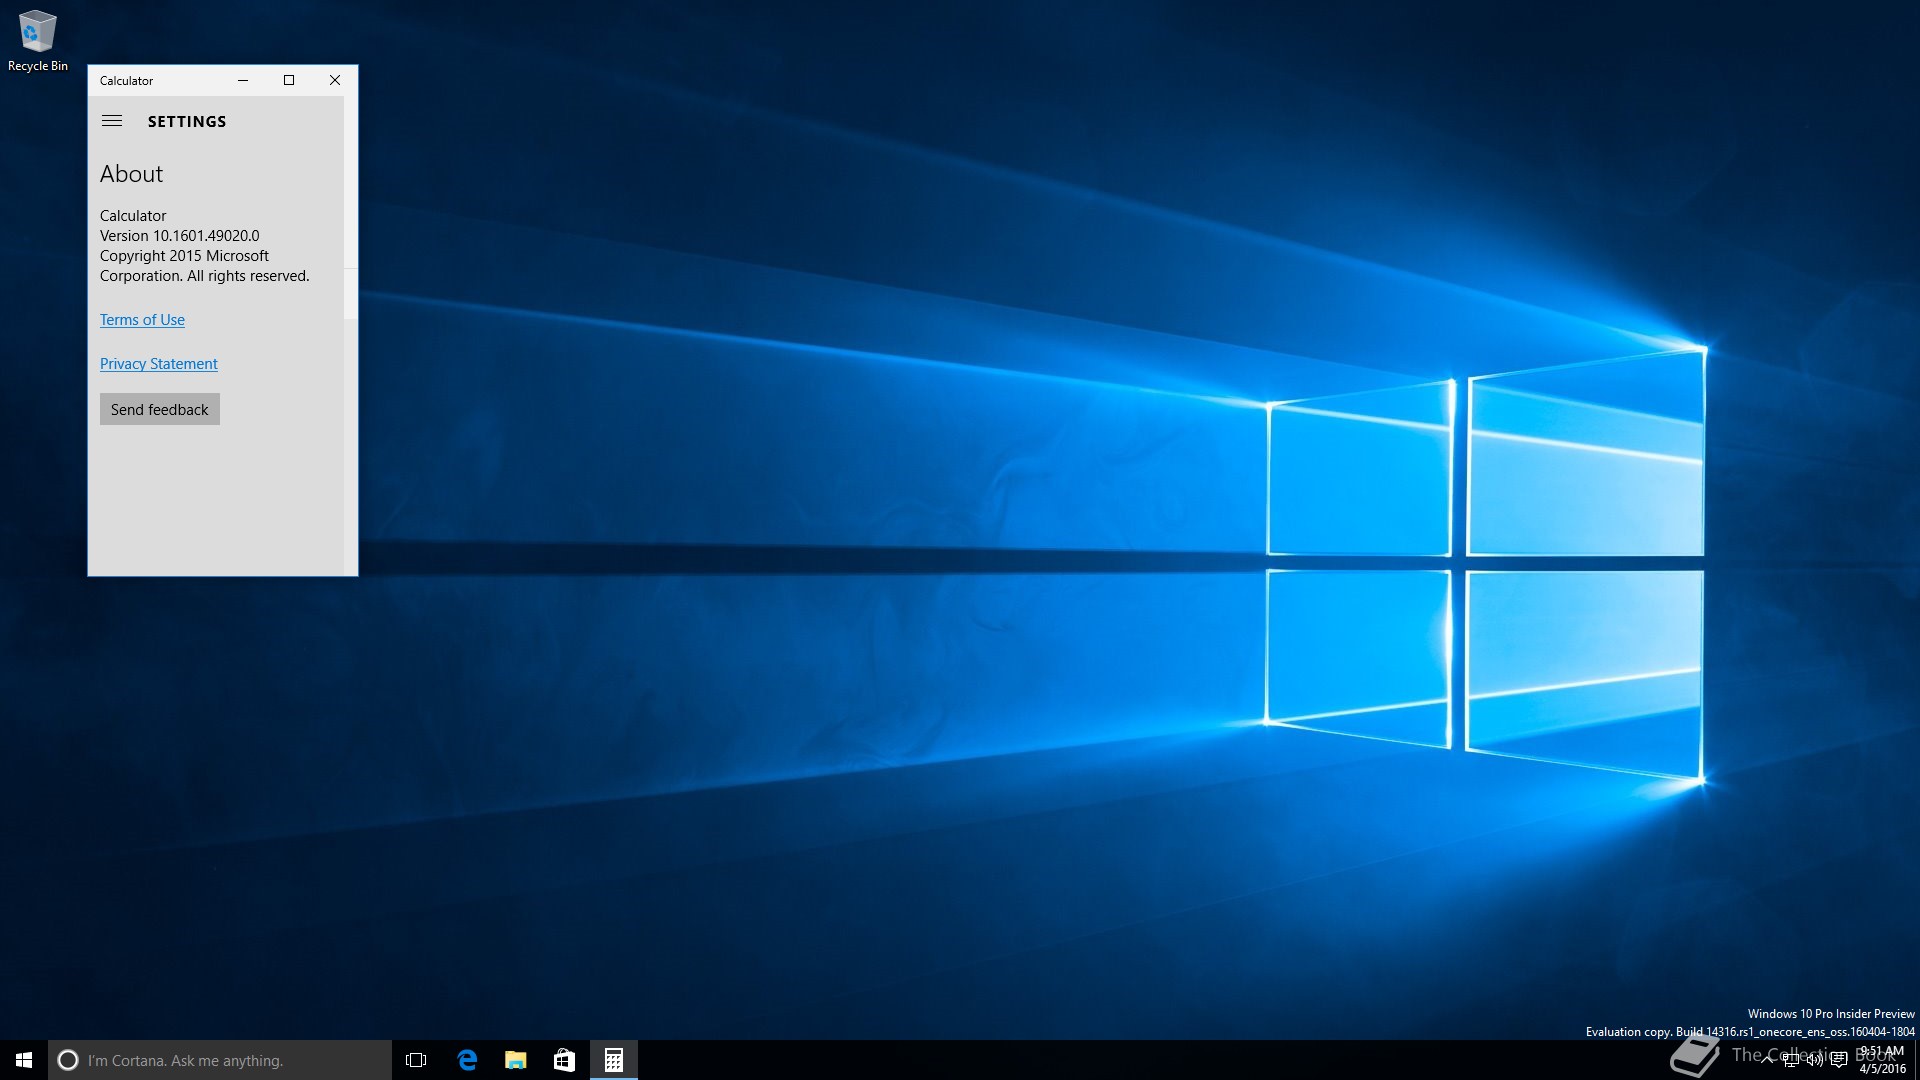The image size is (1920, 1080).
Task: Click the SETTINGS header text
Action: (x=187, y=122)
